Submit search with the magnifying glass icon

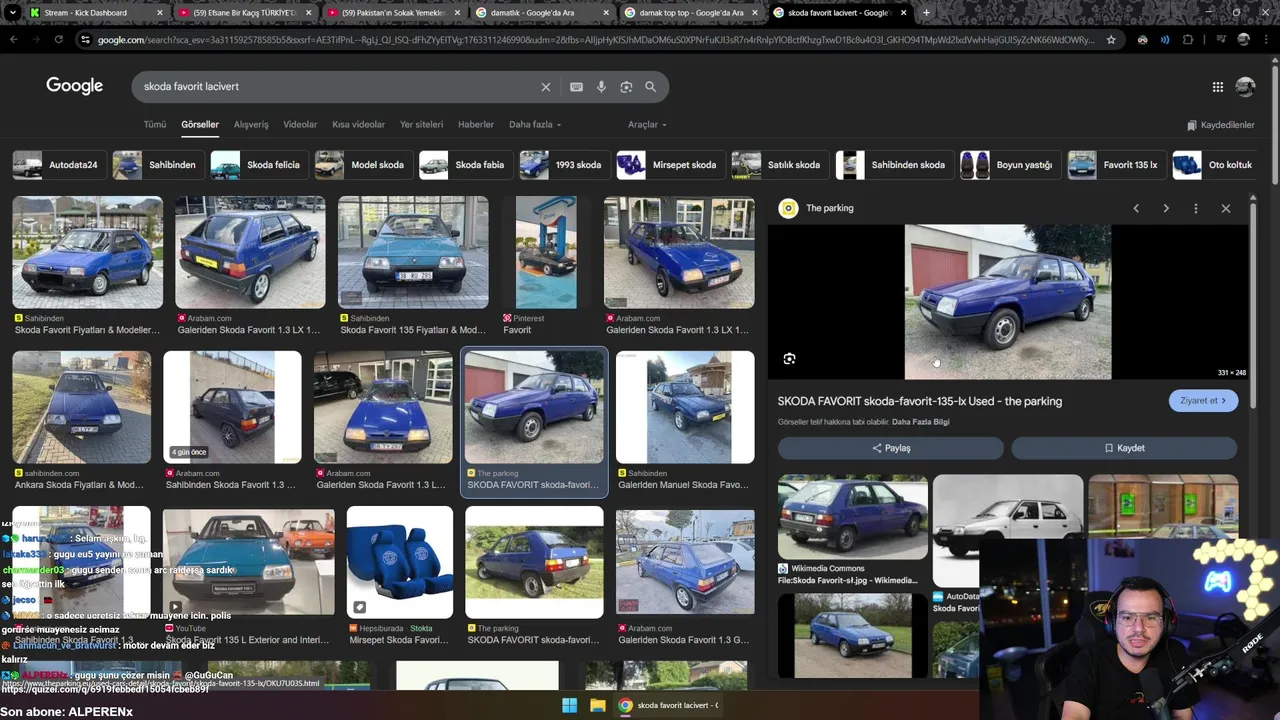[650, 87]
